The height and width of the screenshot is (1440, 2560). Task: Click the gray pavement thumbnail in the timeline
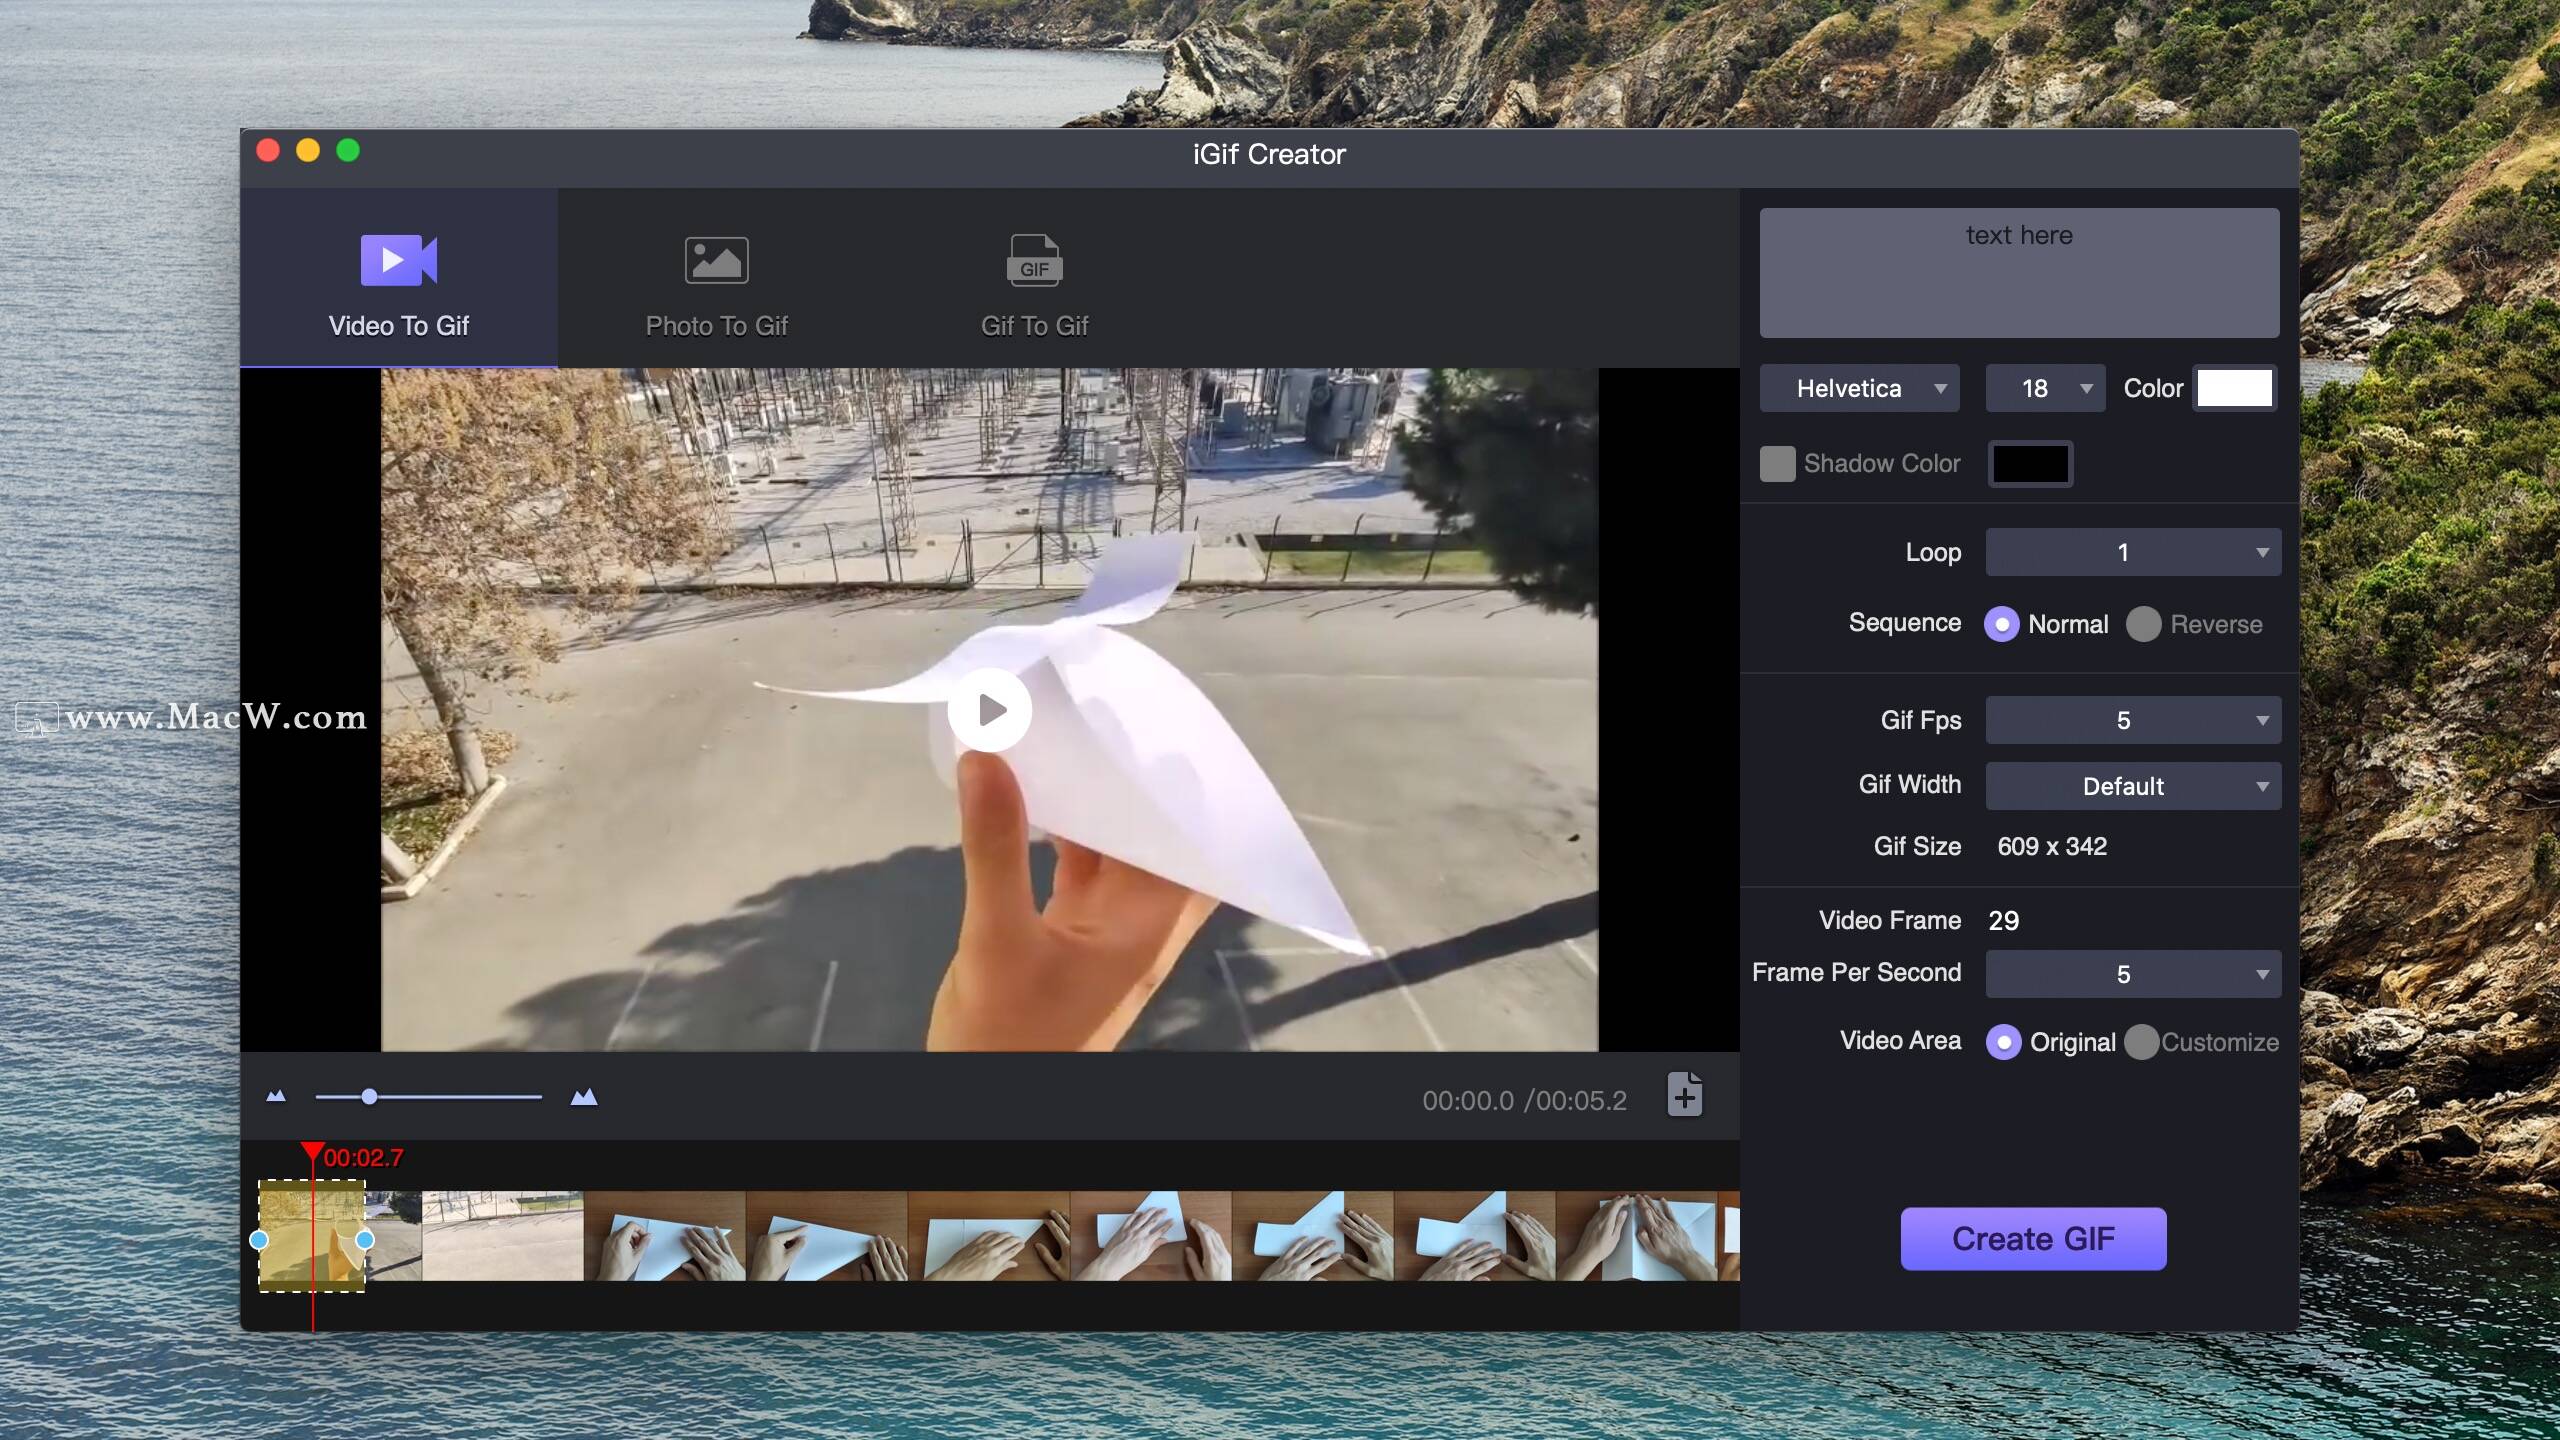502,1236
